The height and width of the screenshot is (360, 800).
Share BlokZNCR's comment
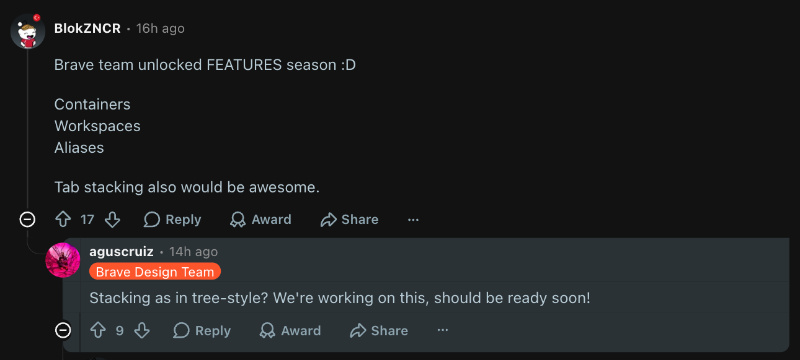point(349,220)
